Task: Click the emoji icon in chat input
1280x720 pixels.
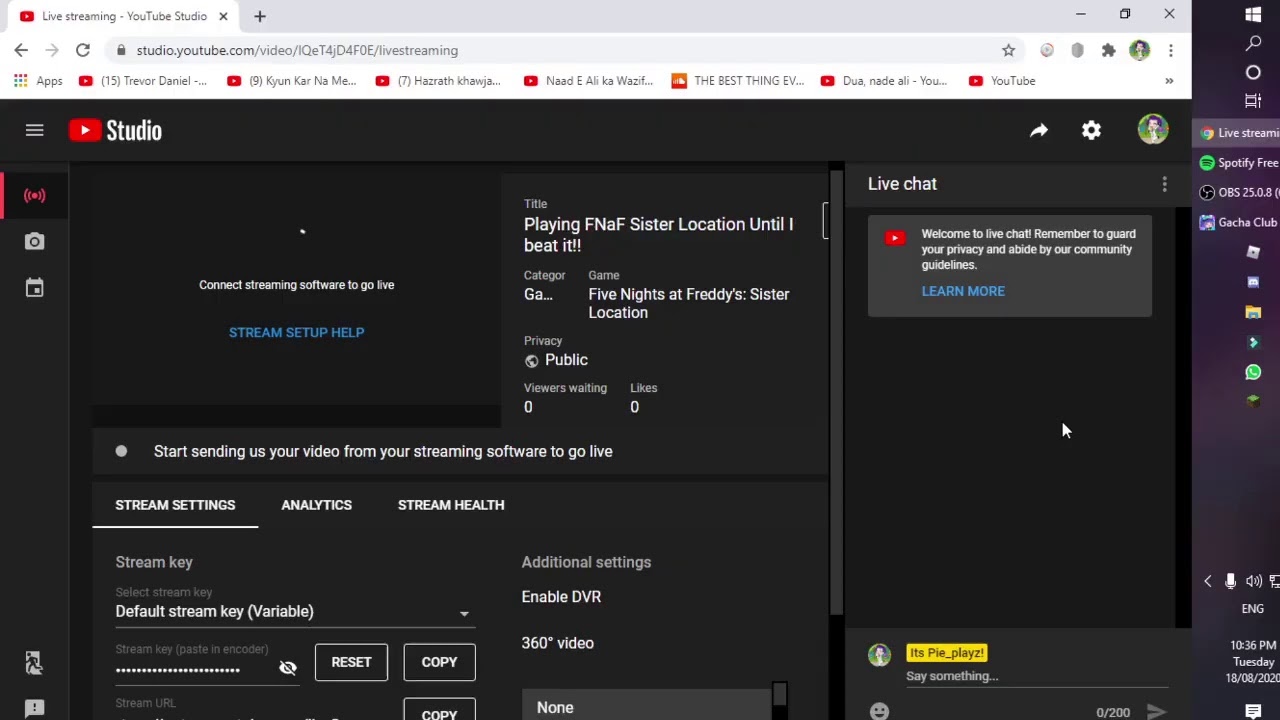Action: coord(879,711)
